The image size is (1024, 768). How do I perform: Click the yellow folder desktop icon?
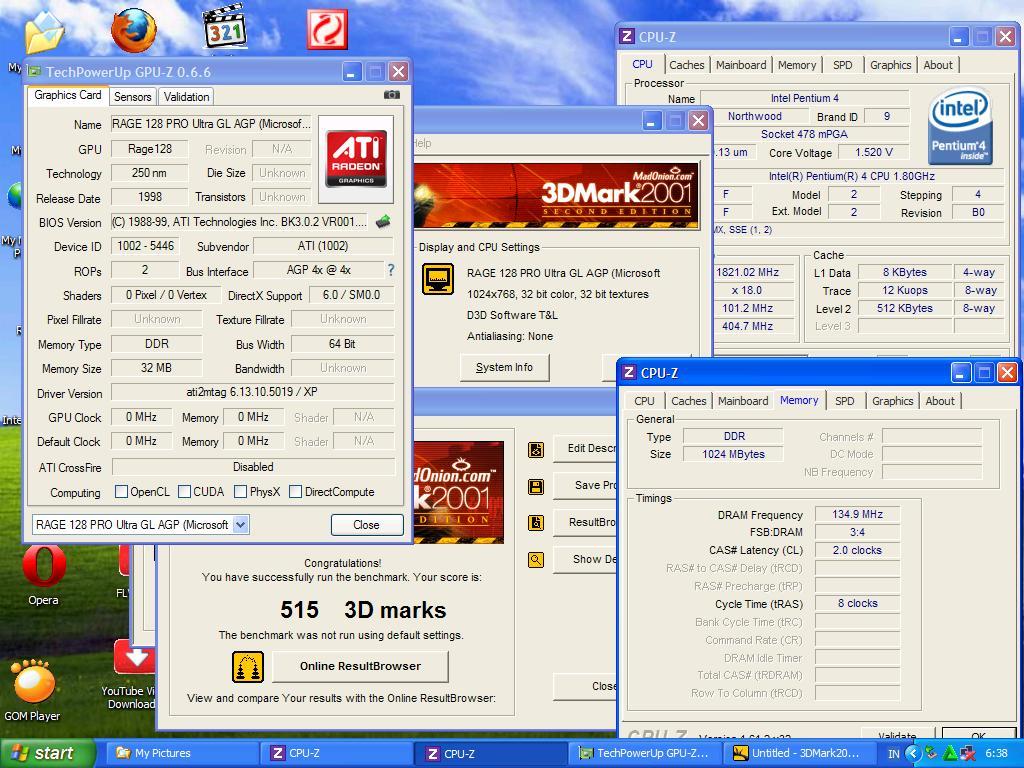click(x=44, y=32)
